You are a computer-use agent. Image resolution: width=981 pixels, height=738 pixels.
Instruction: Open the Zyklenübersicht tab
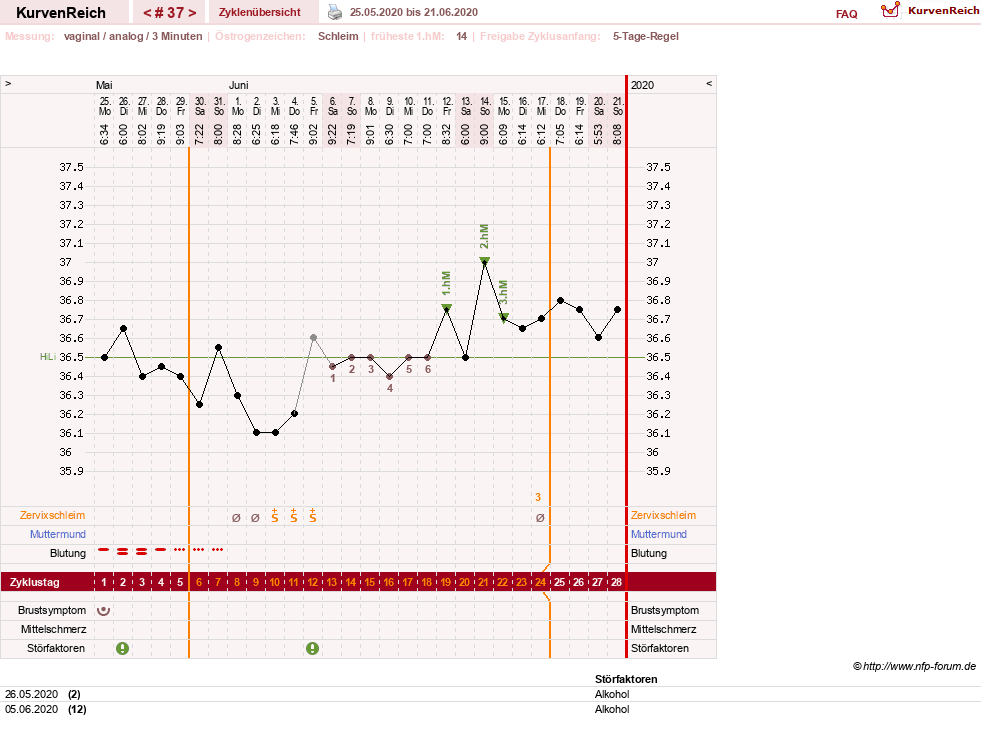[260, 12]
